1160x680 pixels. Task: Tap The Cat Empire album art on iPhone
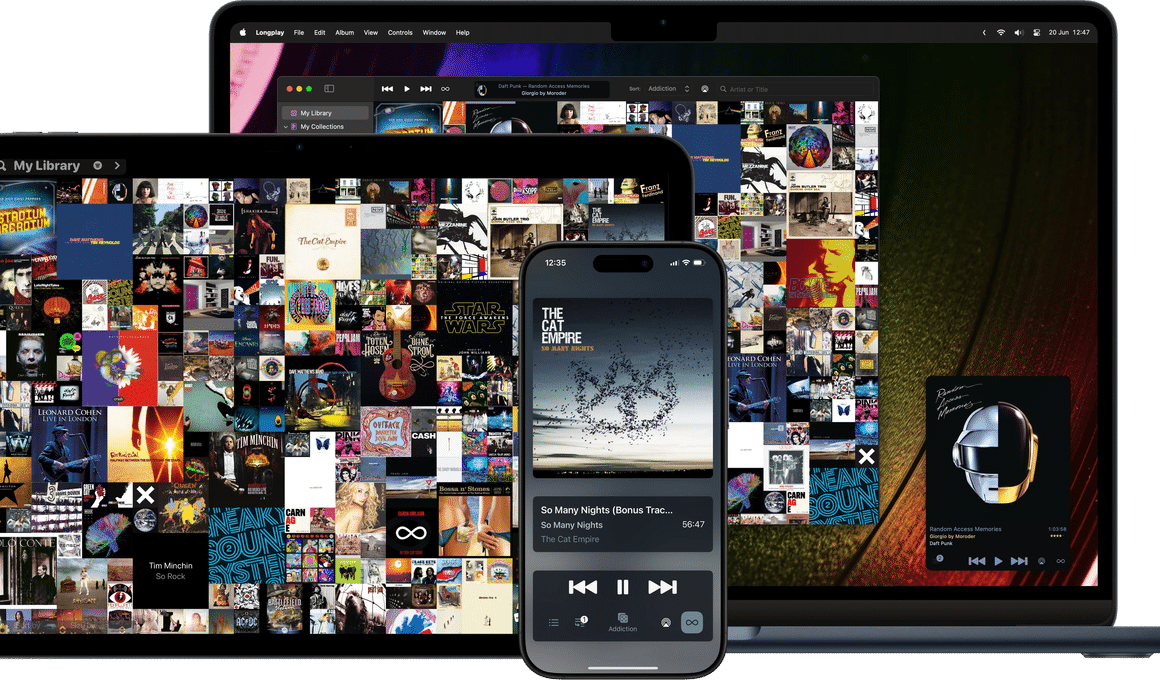pos(623,388)
